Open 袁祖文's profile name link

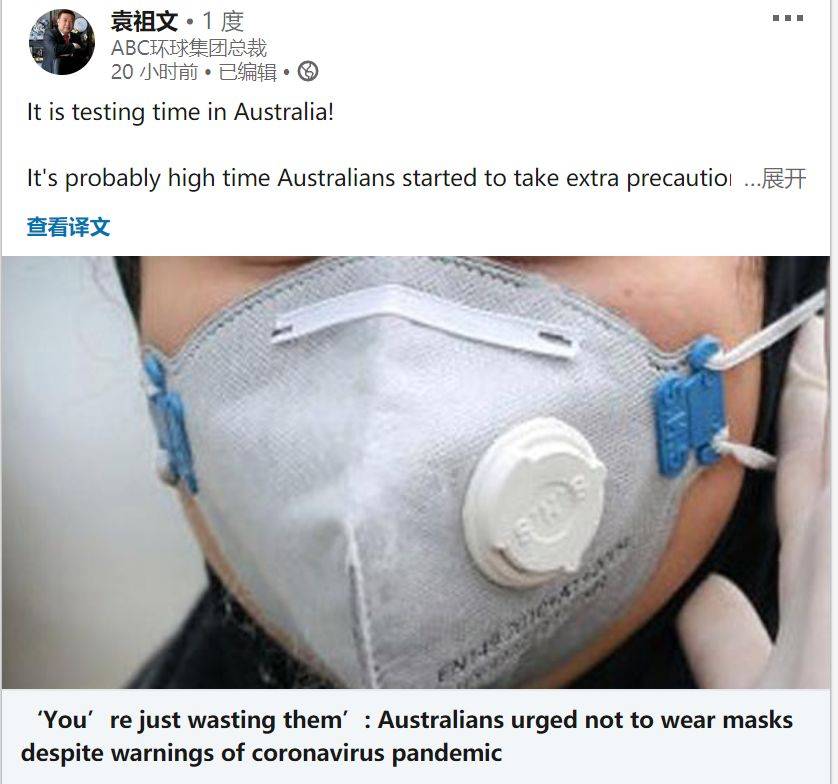144,21
